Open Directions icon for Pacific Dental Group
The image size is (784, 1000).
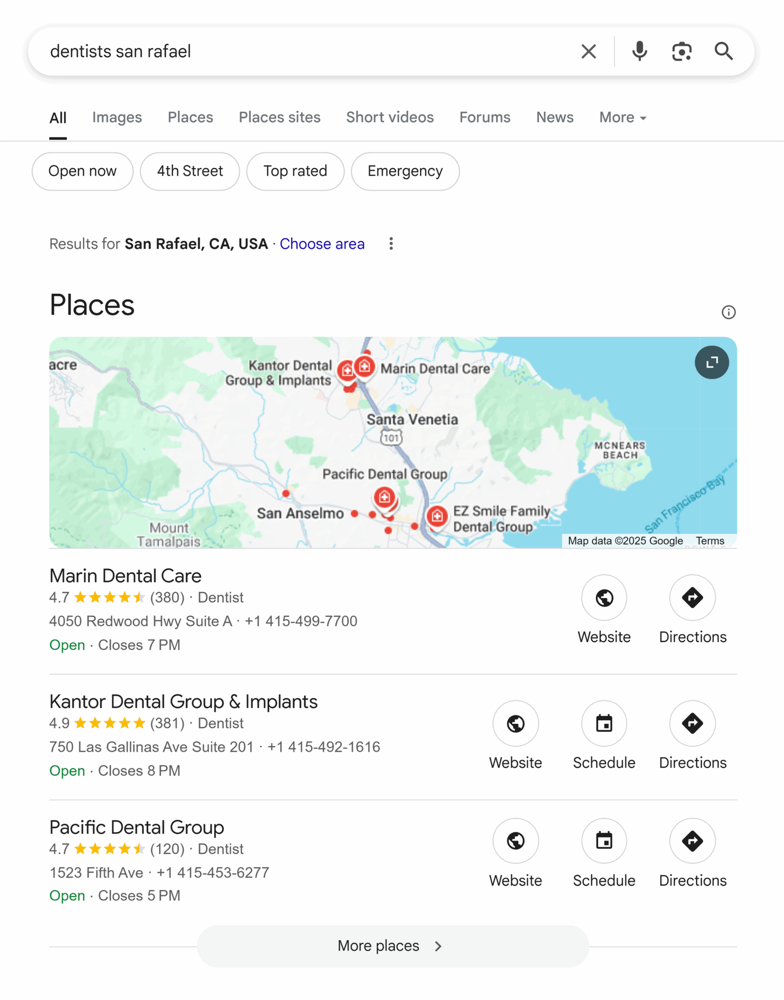click(x=692, y=841)
